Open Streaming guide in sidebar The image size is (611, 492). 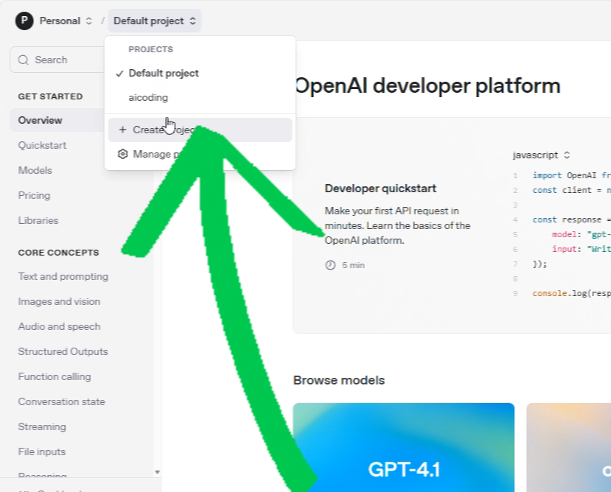click(x=42, y=427)
